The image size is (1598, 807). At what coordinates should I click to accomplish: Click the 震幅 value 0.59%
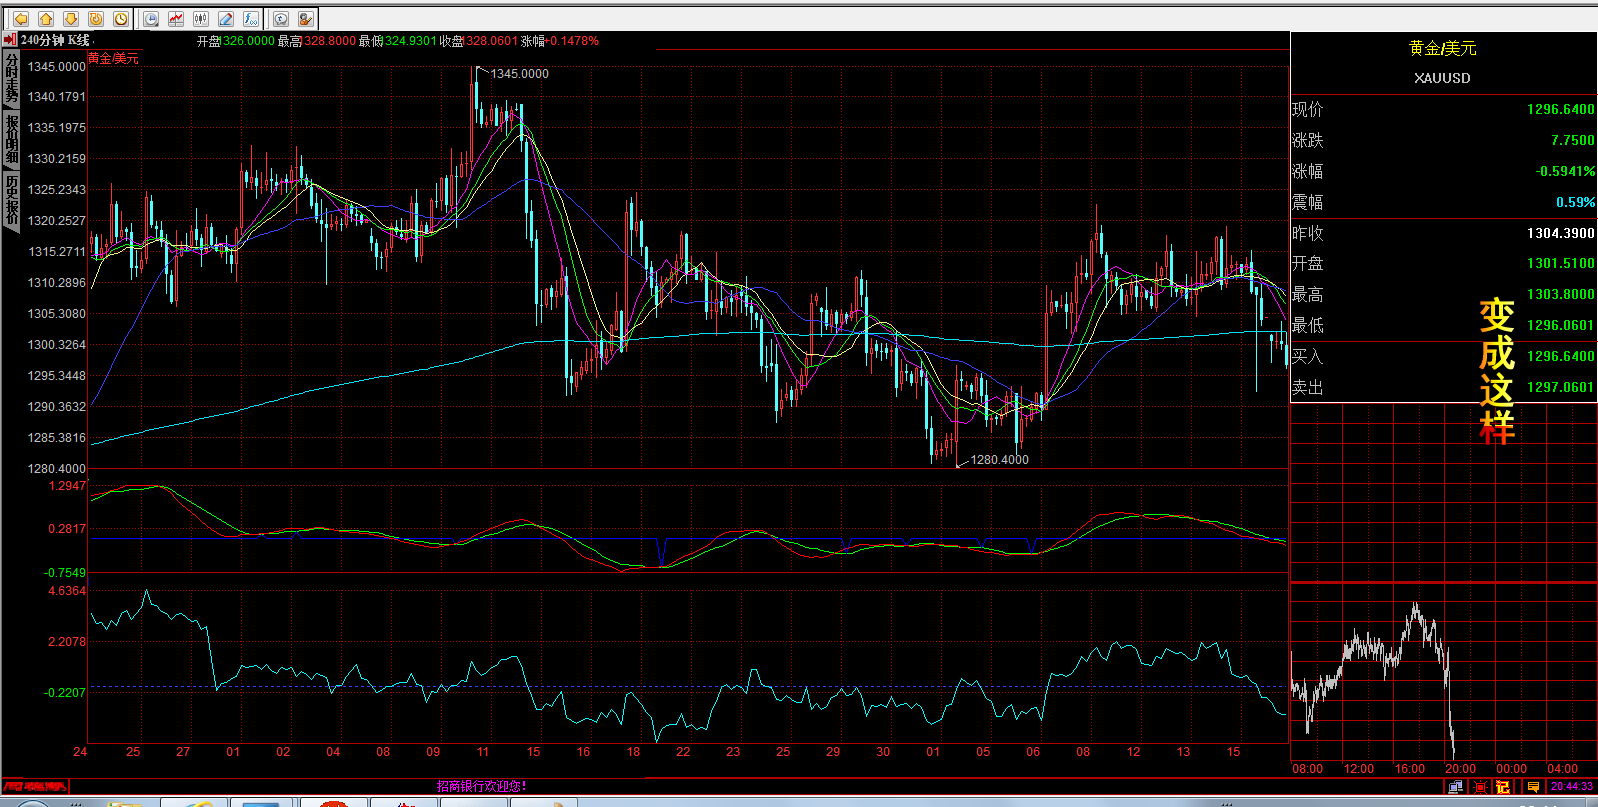pos(1575,202)
